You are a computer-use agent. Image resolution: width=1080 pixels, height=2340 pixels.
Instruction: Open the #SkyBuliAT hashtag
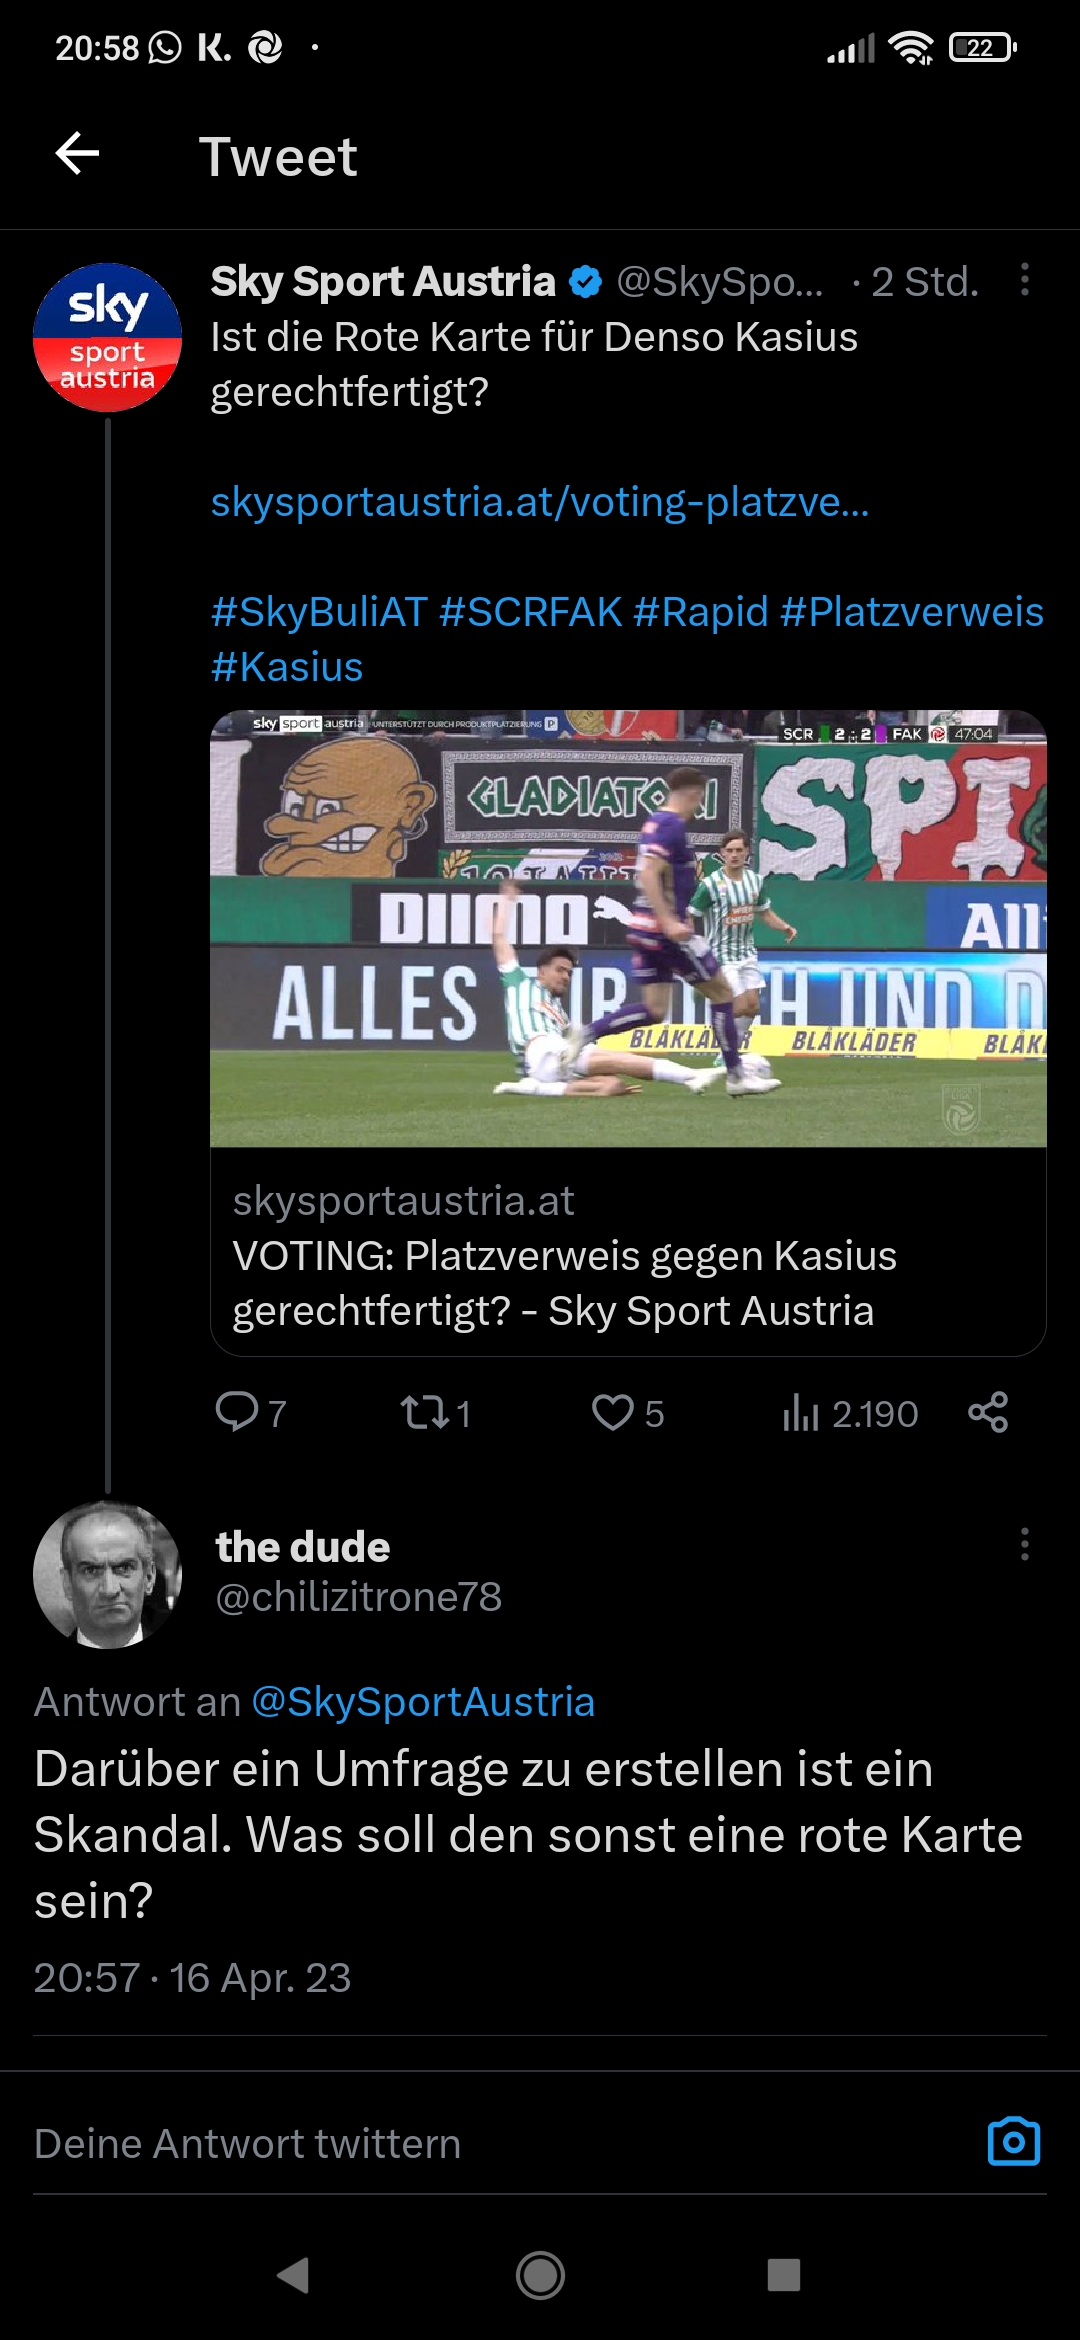click(319, 612)
